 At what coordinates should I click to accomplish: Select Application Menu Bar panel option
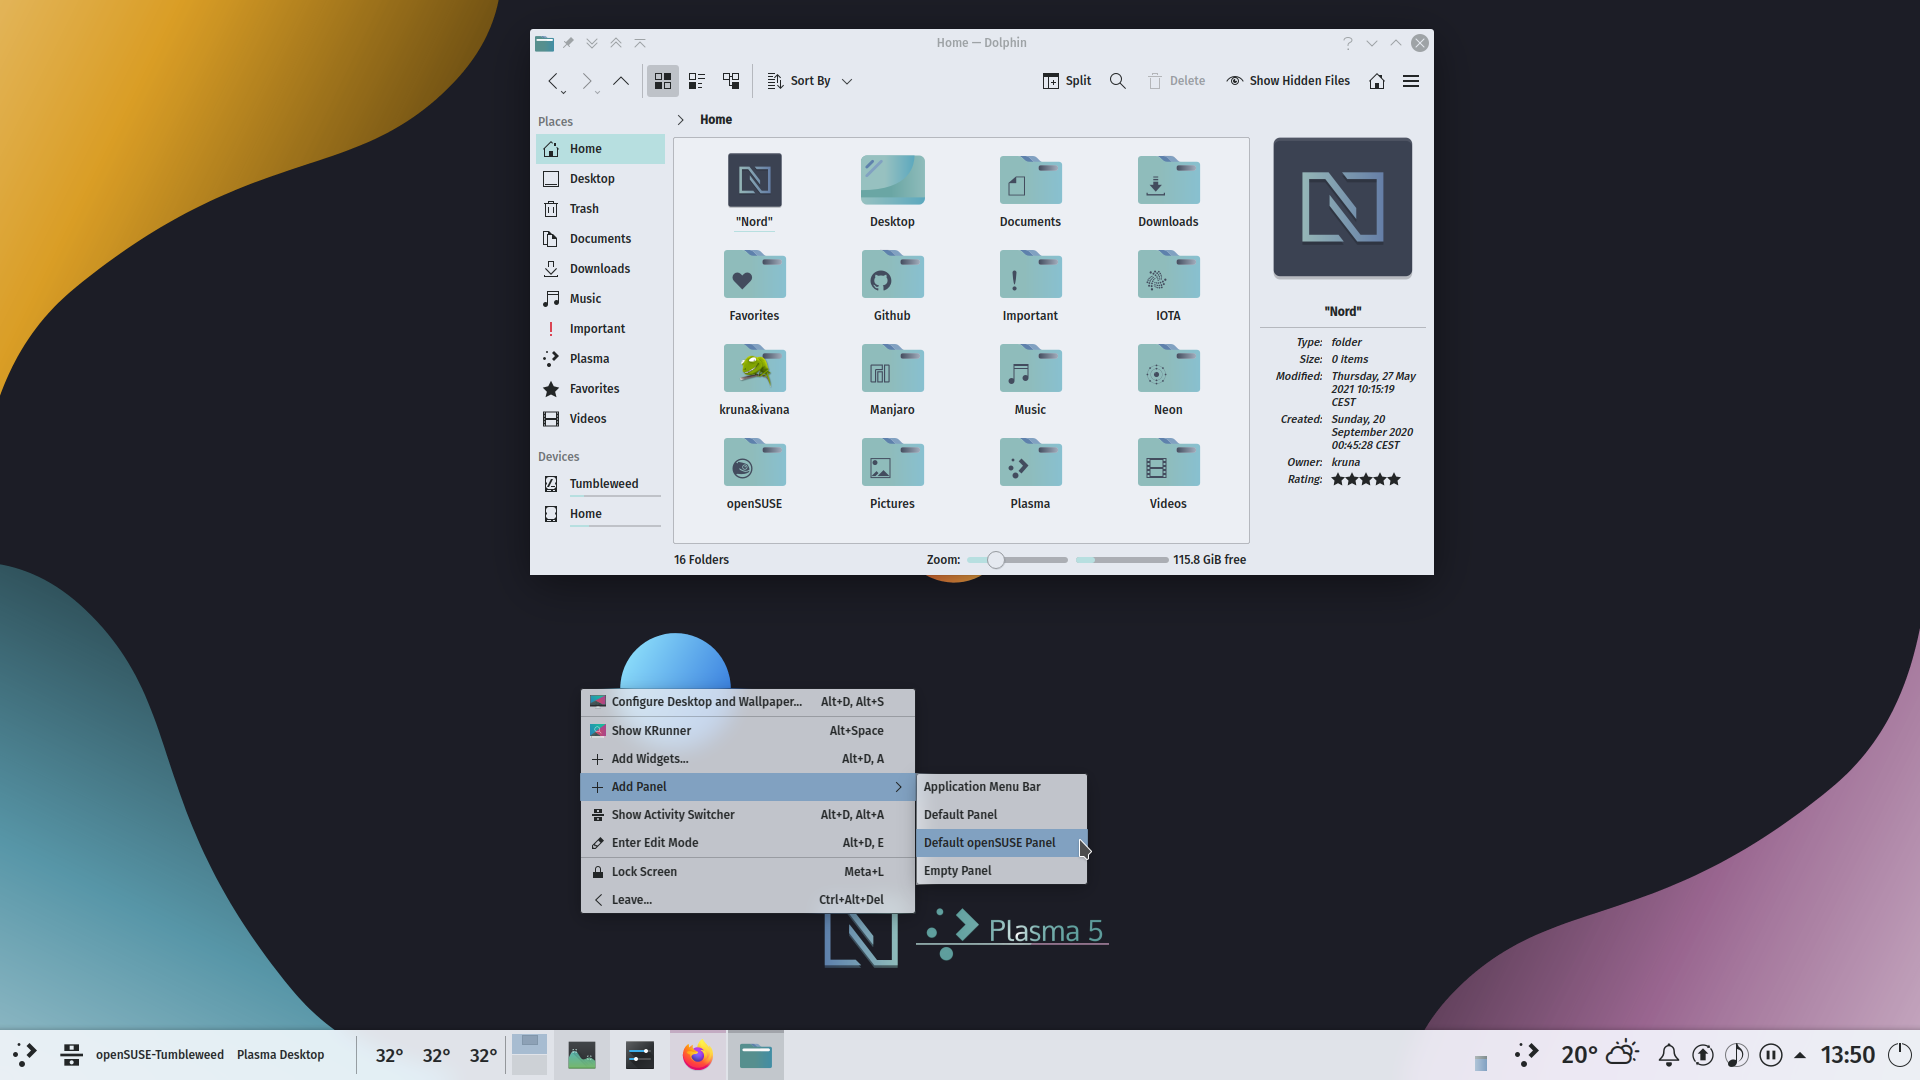tap(1001, 787)
